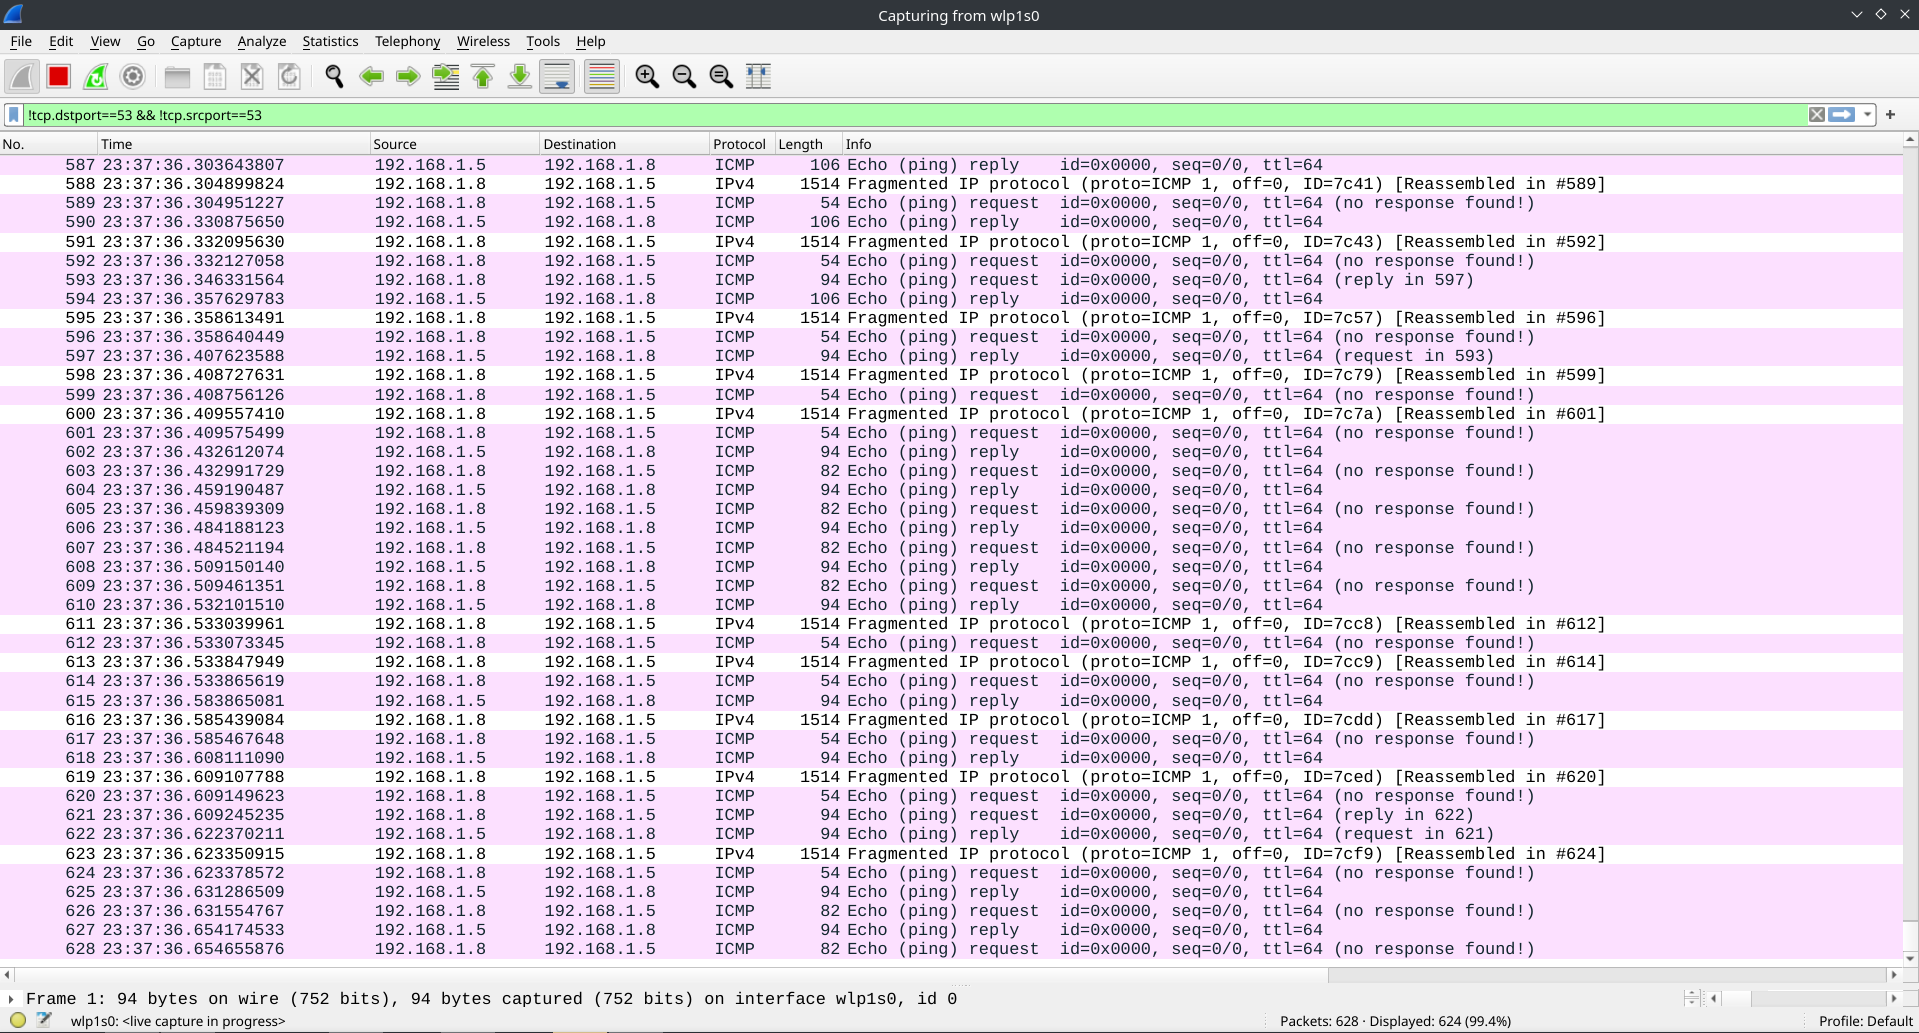Open the Telephony menu
Viewport: 1919px width, 1033px height.
pos(407,42)
